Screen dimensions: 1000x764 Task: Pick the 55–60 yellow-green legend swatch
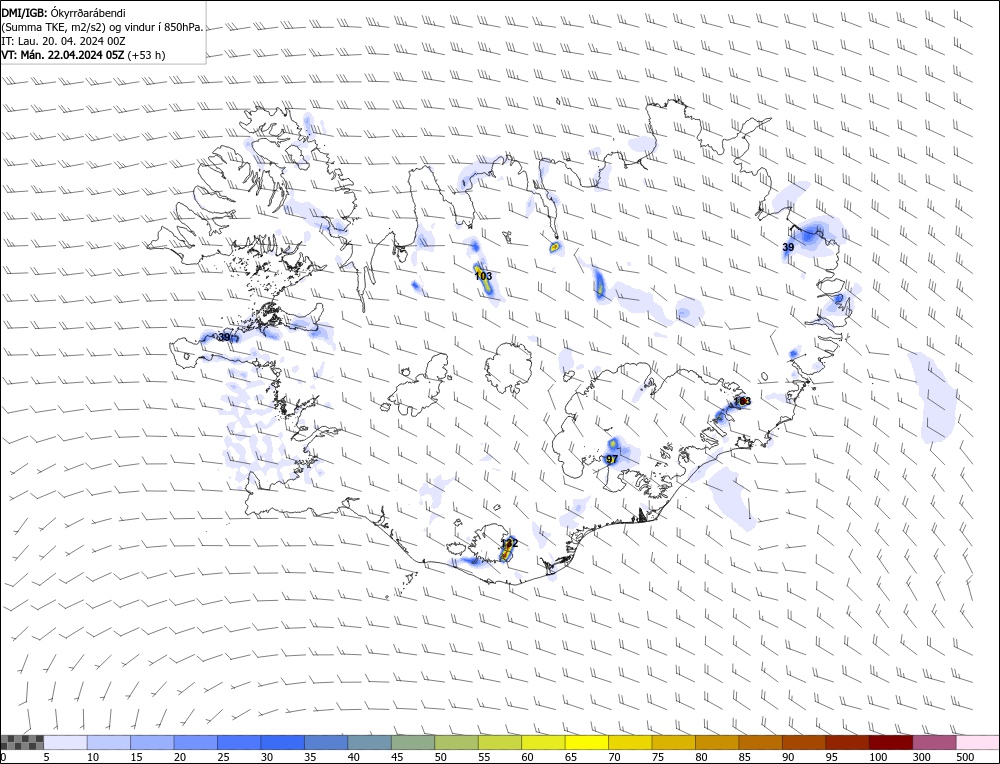[499, 742]
